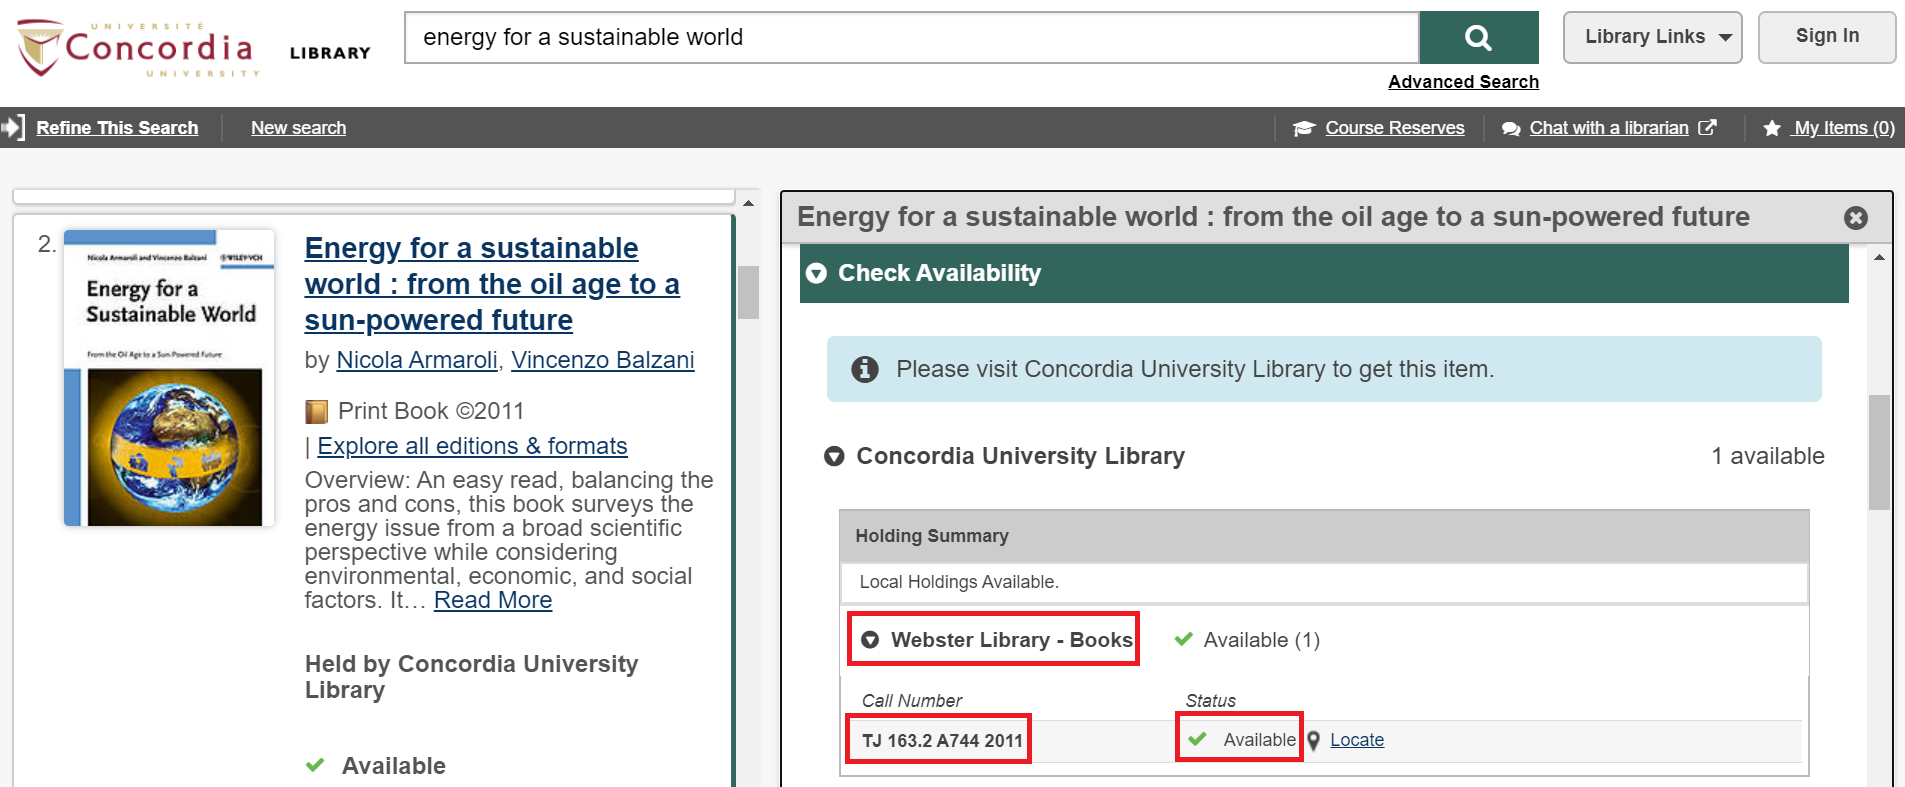Click Local Holdings Available text
Viewport: 1905px width, 787px height.
point(959,582)
